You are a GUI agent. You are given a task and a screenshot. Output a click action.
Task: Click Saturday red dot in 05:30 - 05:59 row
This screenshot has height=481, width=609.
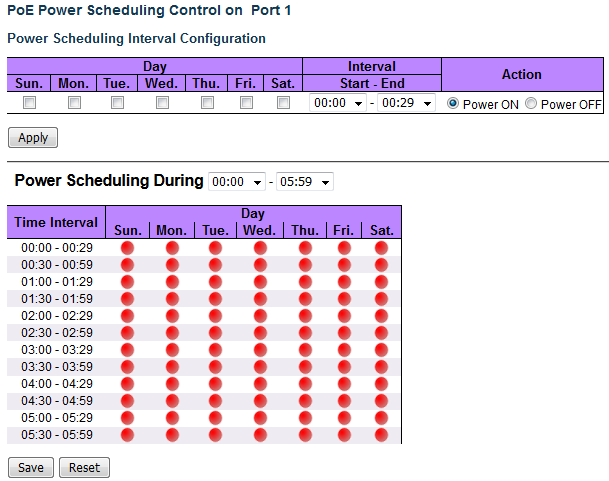tap(381, 434)
